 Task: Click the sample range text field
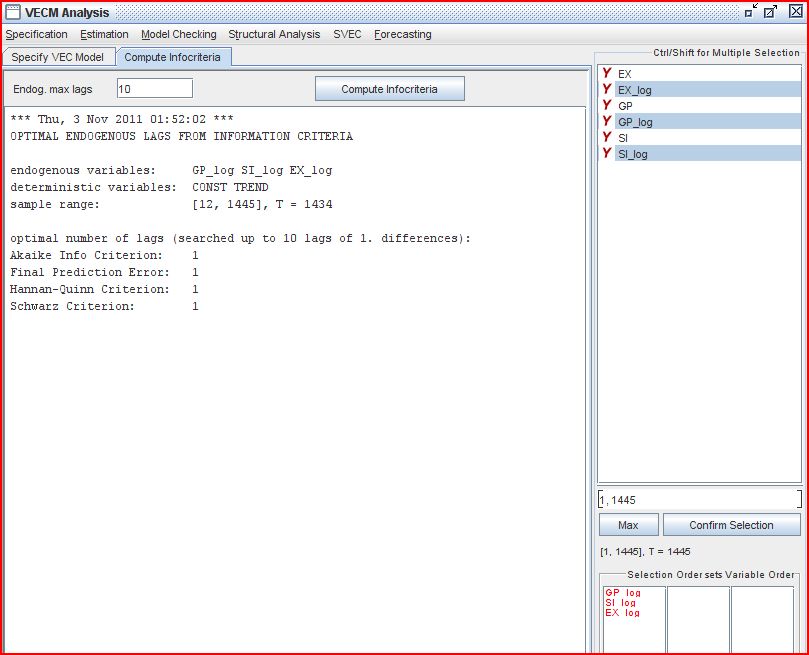click(698, 499)
